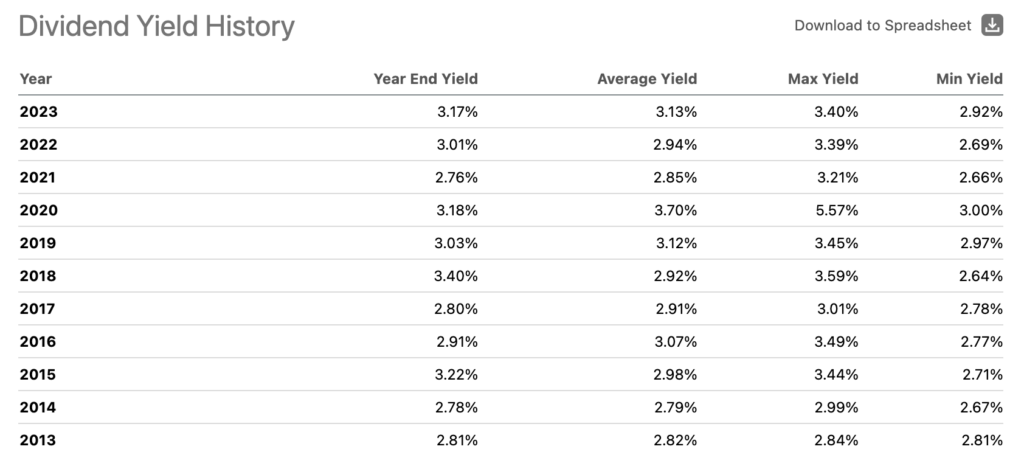Click the Year column header
This screenshot has width=1024, height=466.
click(x=36, y=79)
